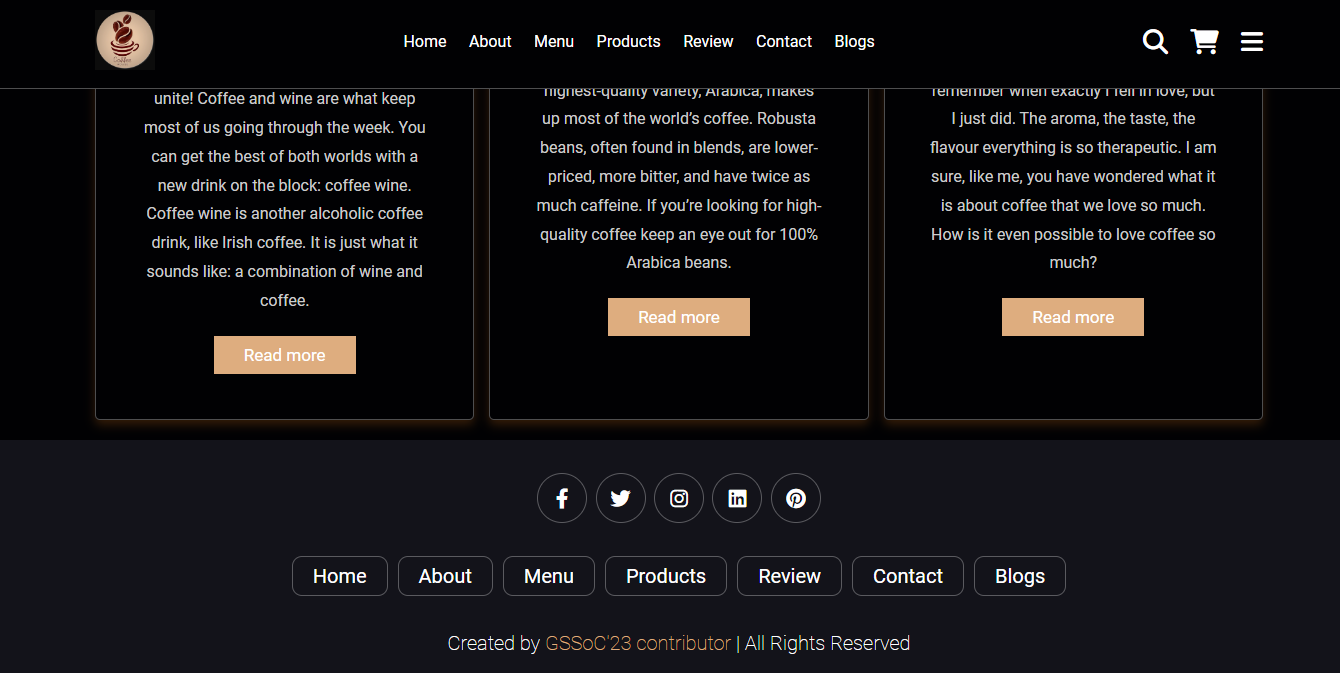Open the Review page from the navbar

click(708, 41)
